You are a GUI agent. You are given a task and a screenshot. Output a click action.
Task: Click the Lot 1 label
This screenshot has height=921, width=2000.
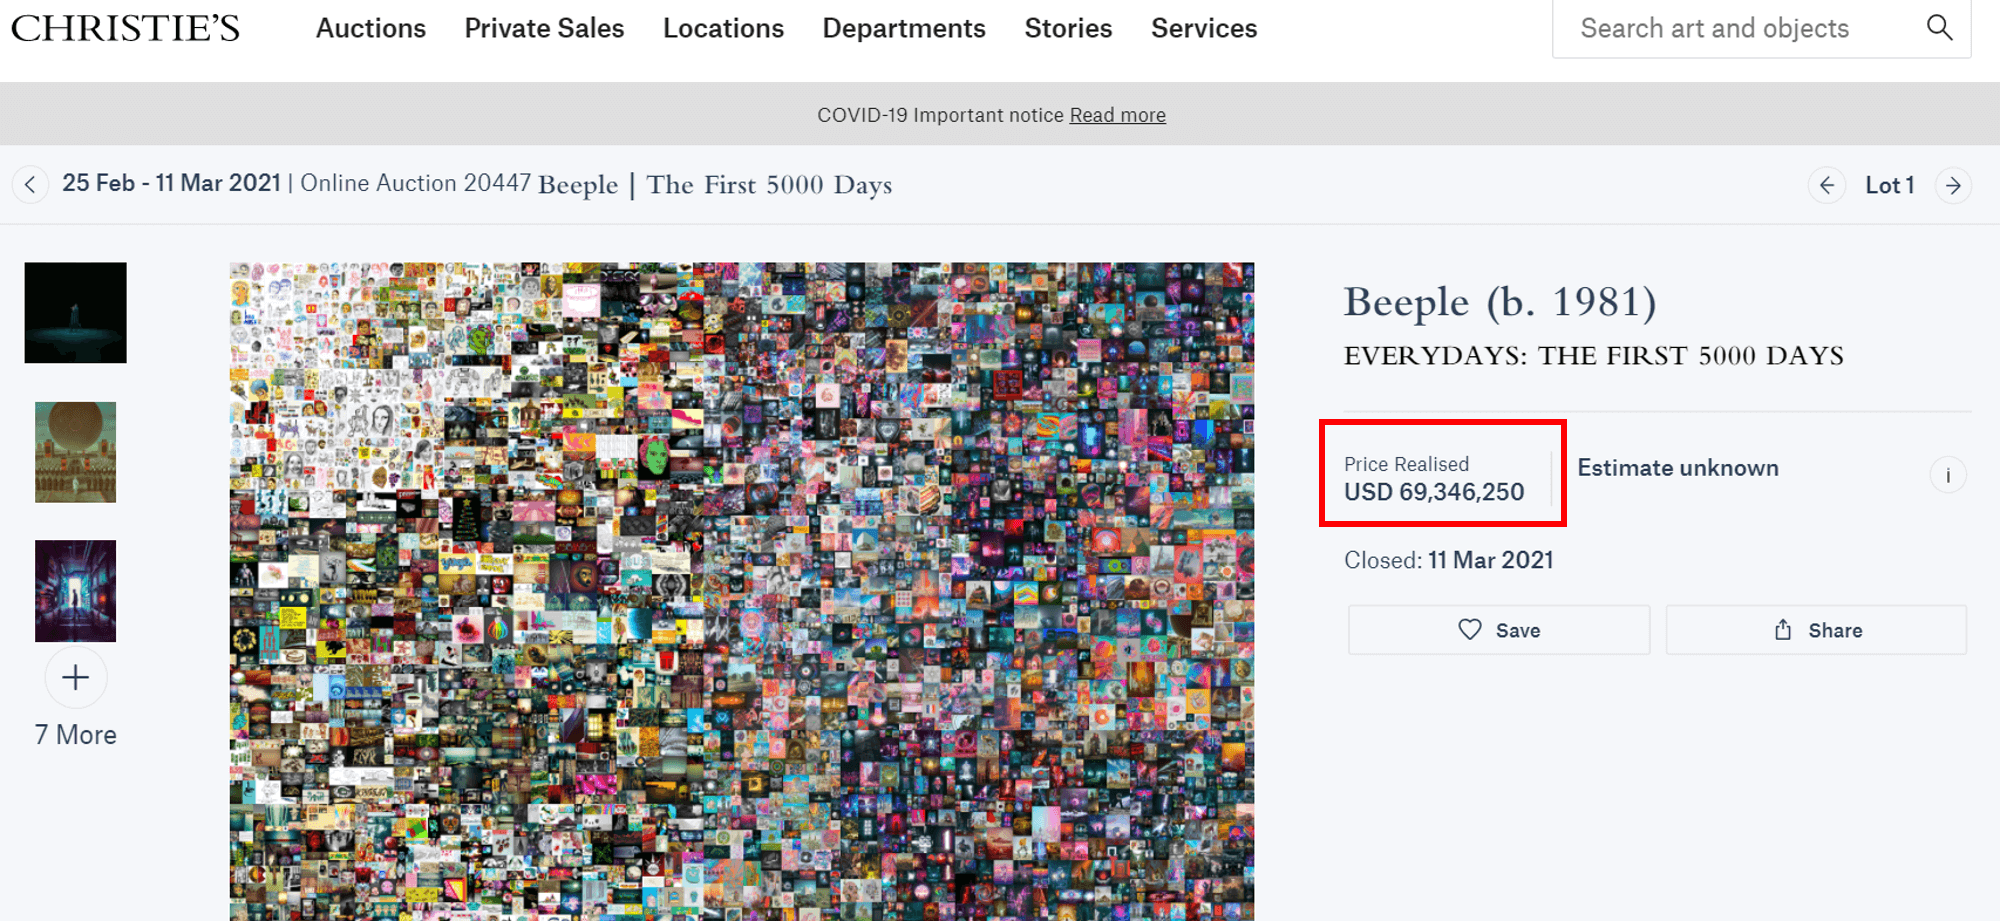pyautogui.click(x=1890, y=185)
